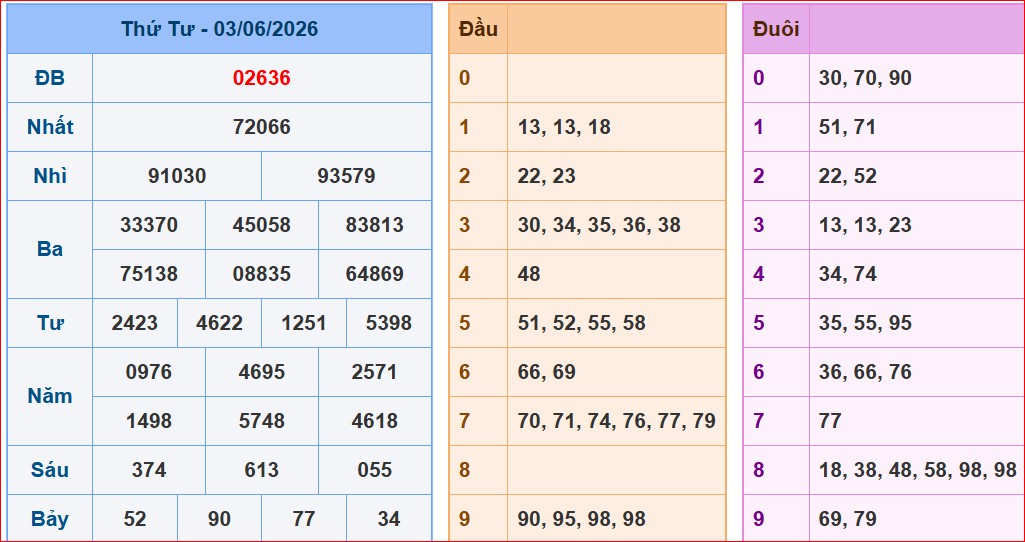Select Tư prize number 1251

point(304,323)
